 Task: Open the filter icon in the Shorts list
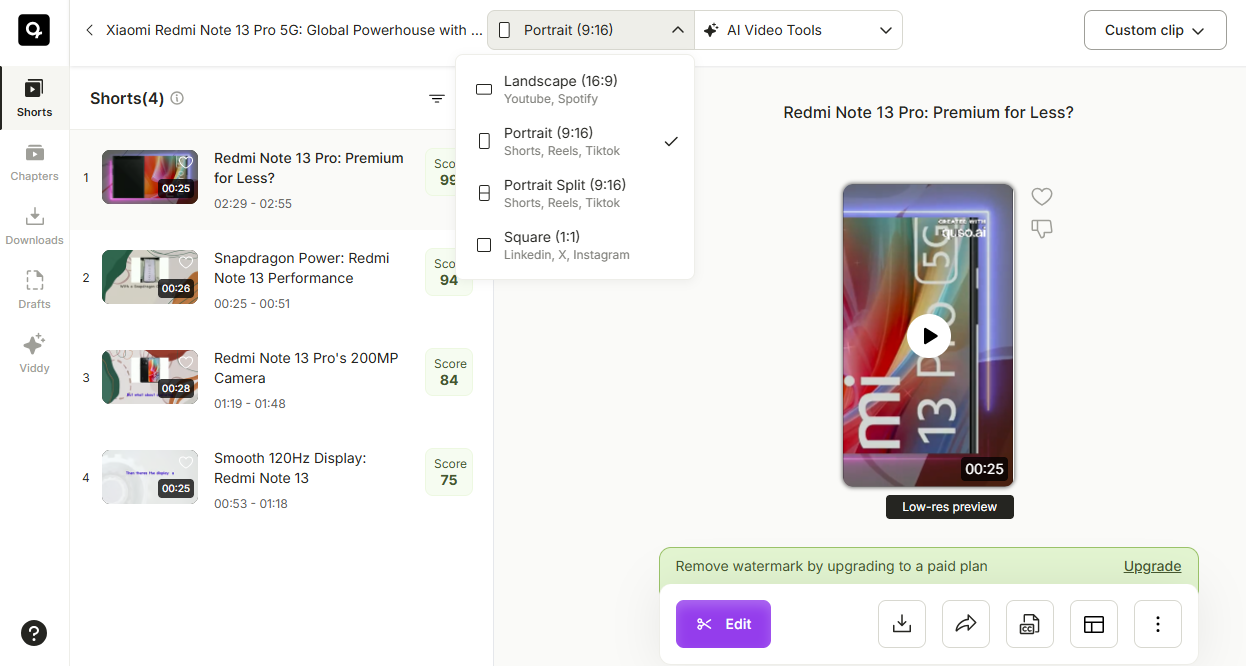pyautogui.click(x=437, y=98)
